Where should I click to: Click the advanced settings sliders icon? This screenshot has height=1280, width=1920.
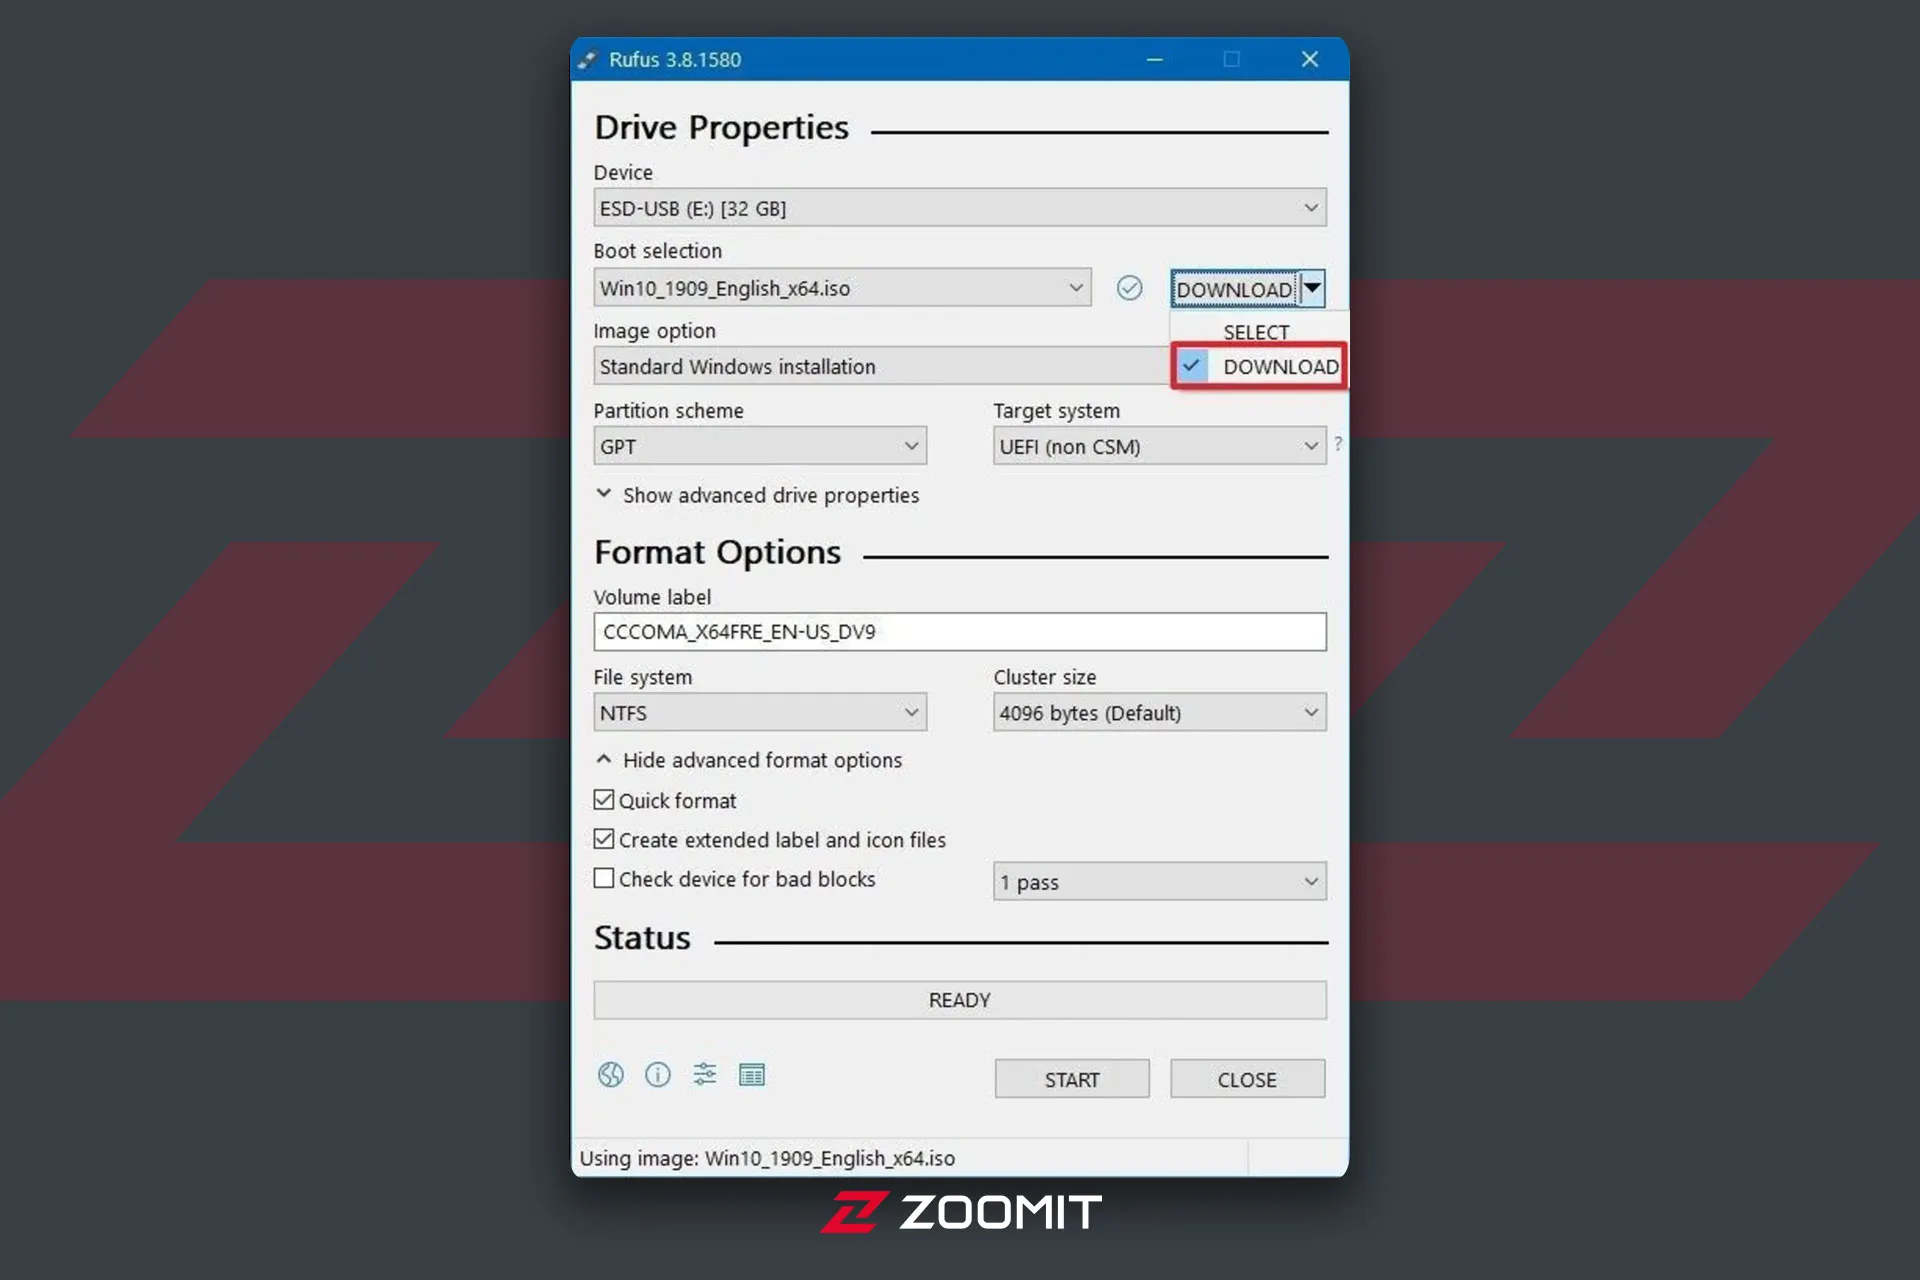703,1074
